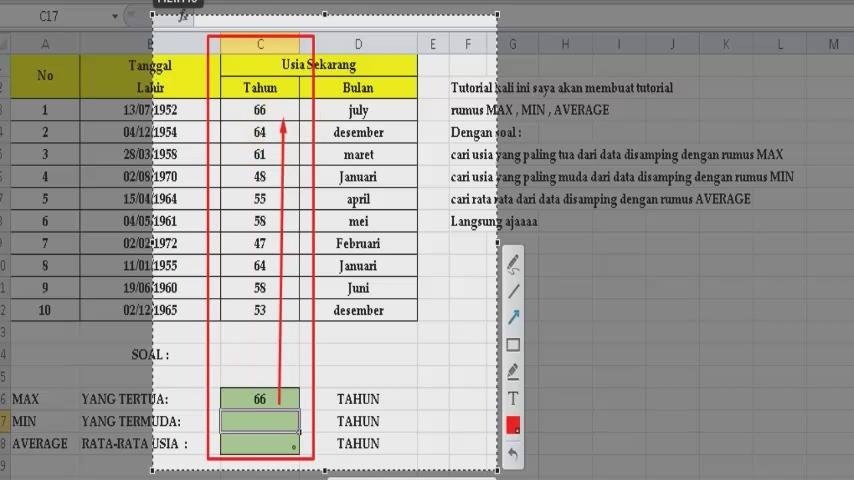Screen dimensions: 854x480
Task: Open the red color picker swatch
Action: click(513, 425)
